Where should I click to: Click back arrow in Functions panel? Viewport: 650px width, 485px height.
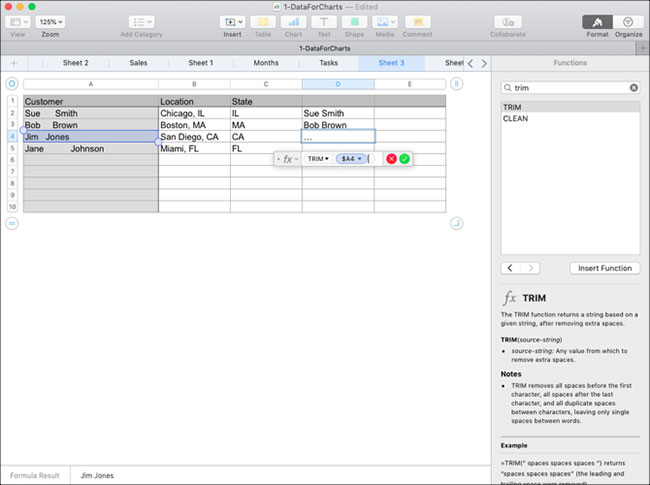[x=511, y=268]
